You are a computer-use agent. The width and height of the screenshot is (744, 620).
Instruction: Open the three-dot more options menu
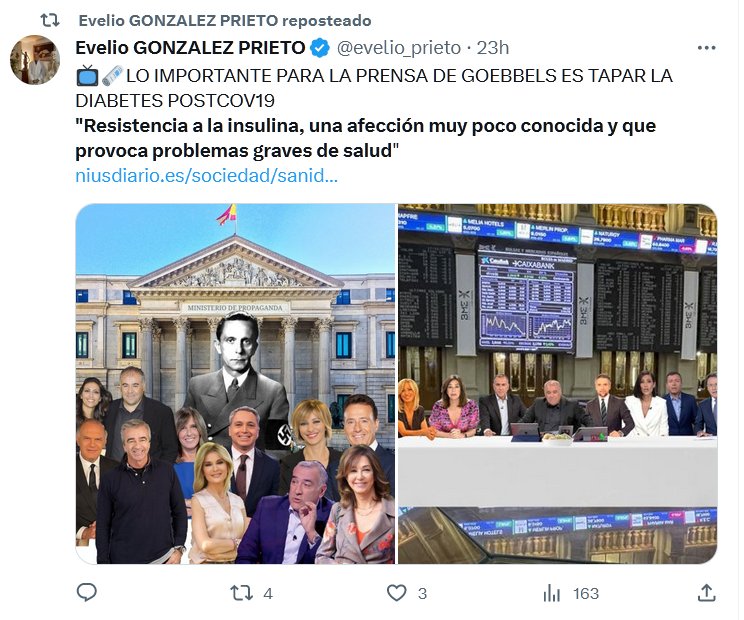(707, 48)
